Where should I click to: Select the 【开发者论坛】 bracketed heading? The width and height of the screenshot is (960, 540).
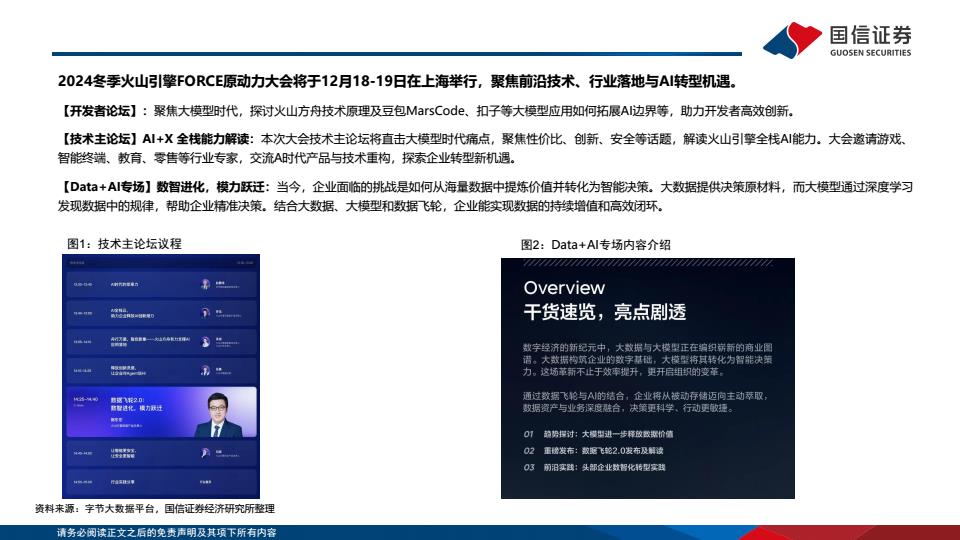99,111
